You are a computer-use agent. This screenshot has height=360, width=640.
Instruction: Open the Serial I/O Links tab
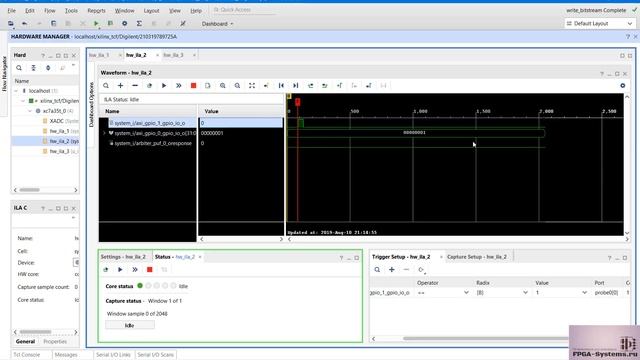113,355
